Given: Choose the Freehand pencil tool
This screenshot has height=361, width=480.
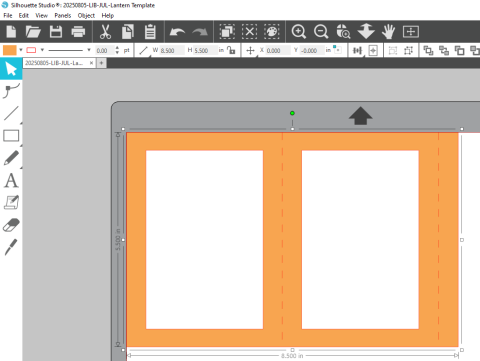Looking at the screenshot, I should point(11,158).
